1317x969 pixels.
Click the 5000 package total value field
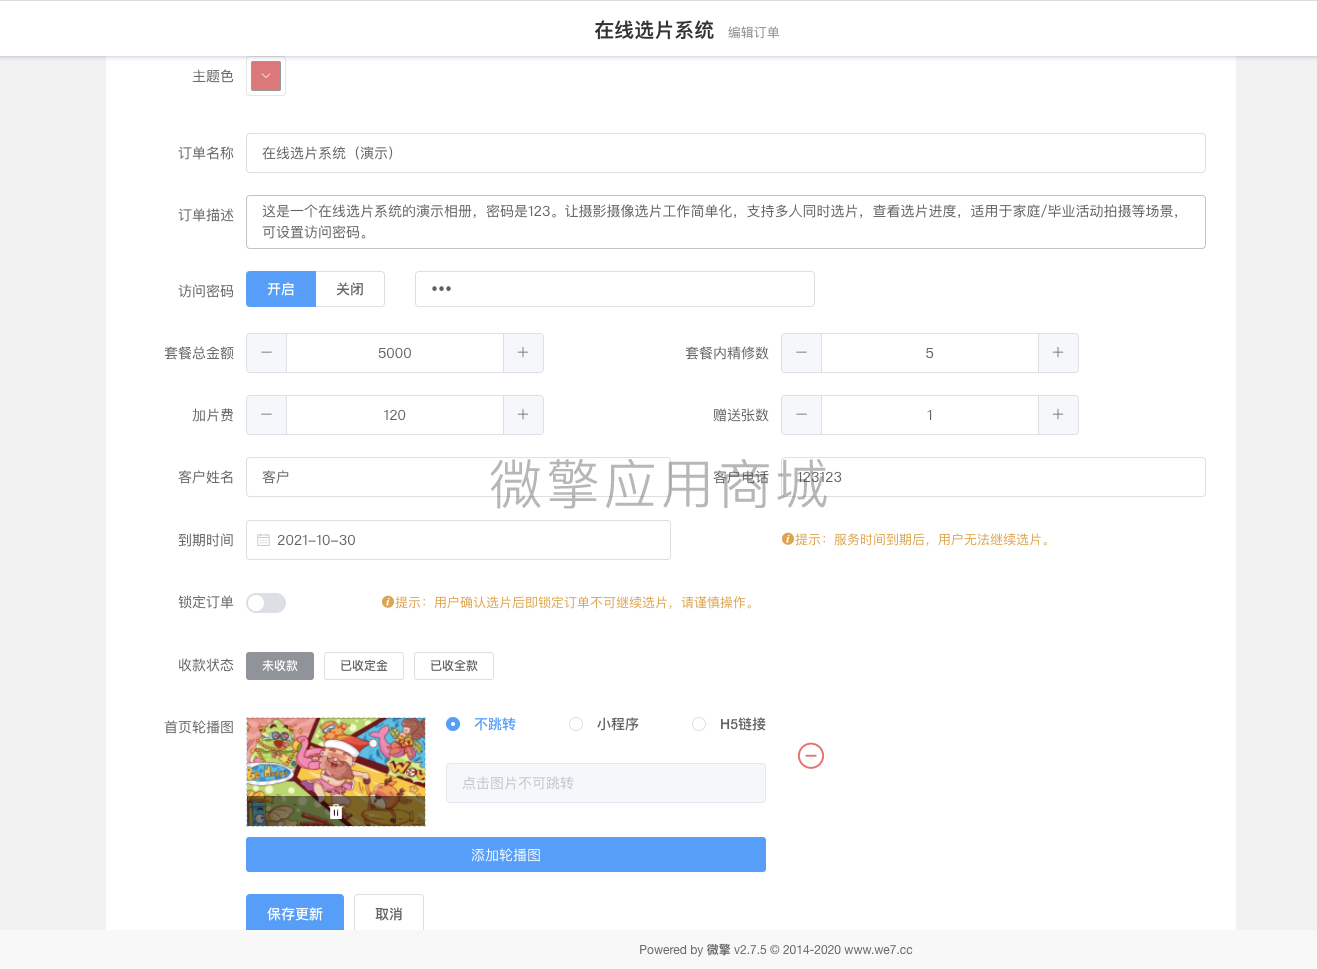pos(395,353)
